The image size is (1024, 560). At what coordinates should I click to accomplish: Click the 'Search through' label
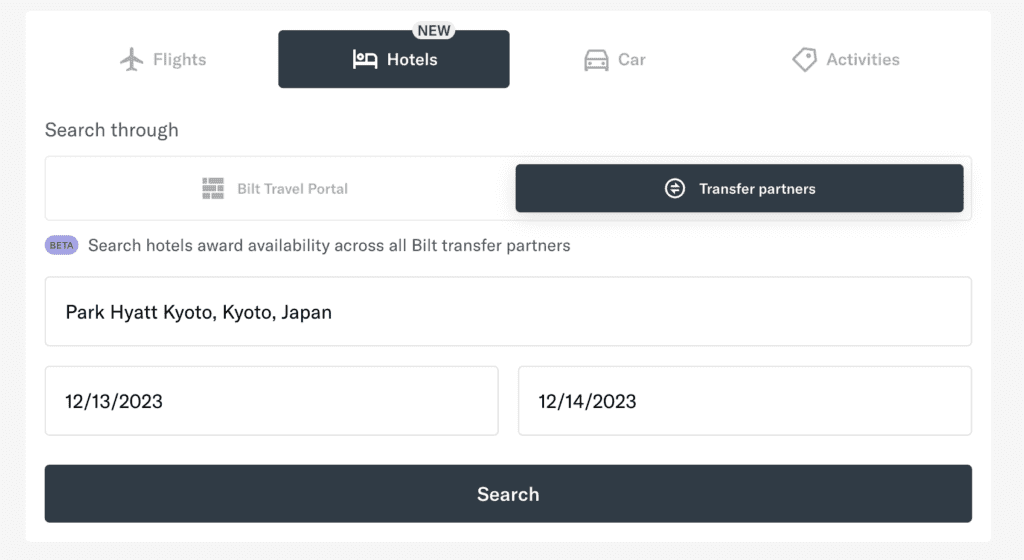pyautogui.click(x=112, y=130)
